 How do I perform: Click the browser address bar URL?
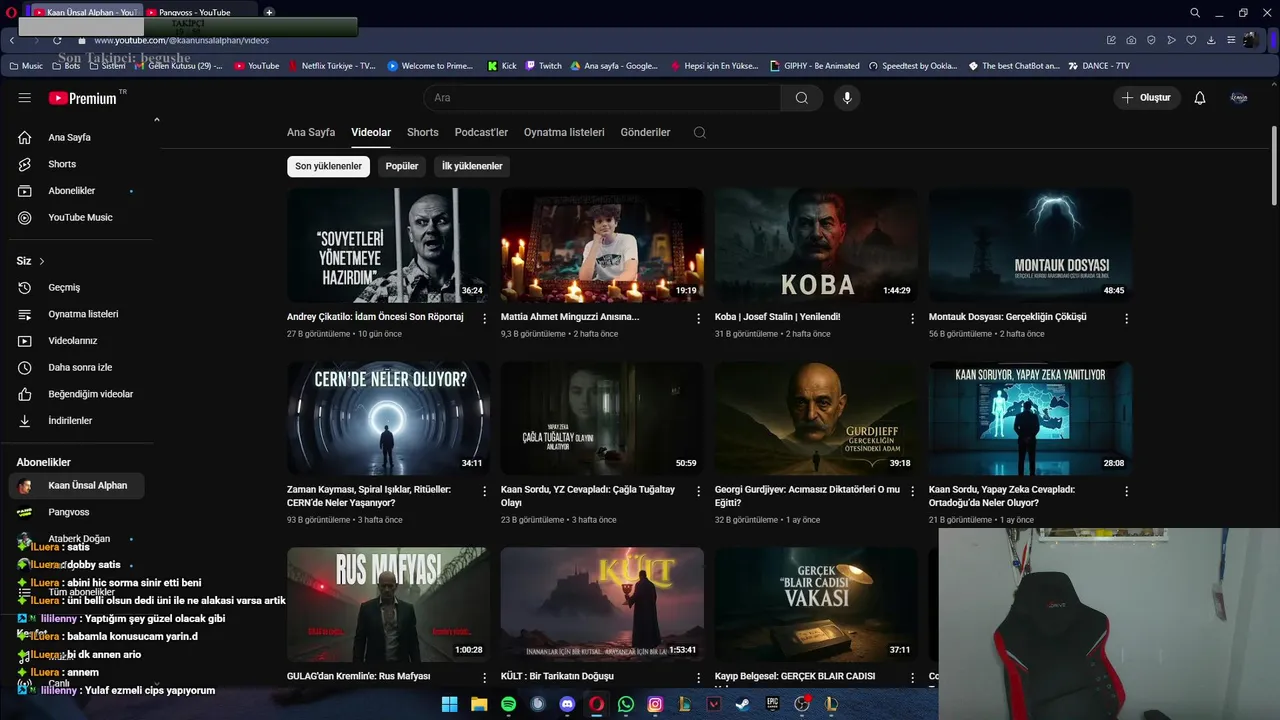click(x=181, y=40)
